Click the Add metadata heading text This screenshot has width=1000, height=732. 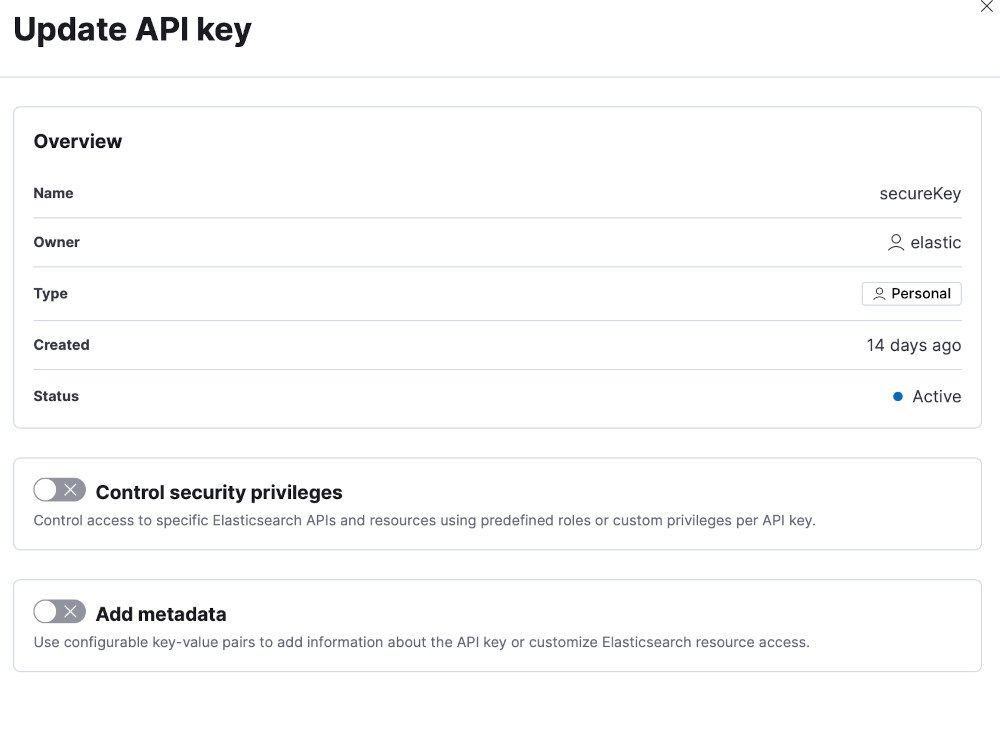pos(161,614)
